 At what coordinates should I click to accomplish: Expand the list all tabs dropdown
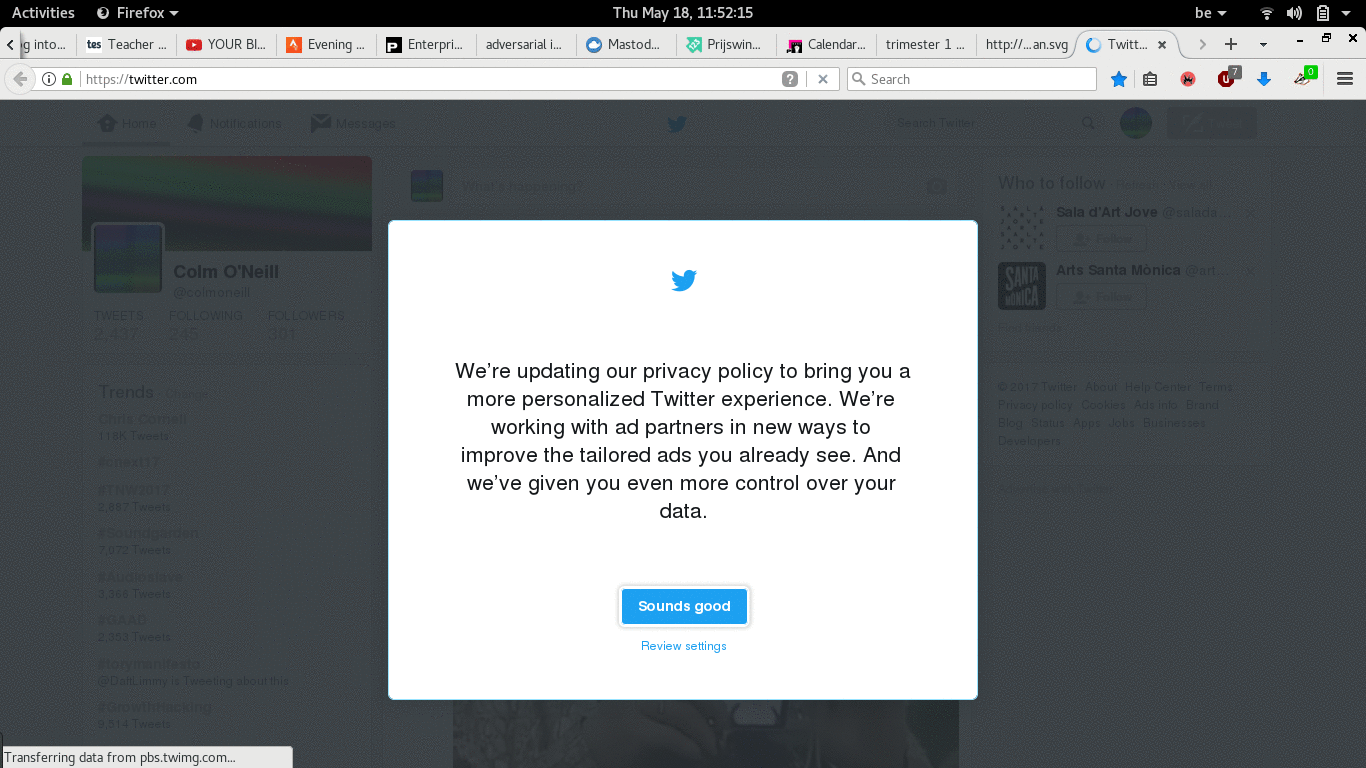pos(1263,44)
